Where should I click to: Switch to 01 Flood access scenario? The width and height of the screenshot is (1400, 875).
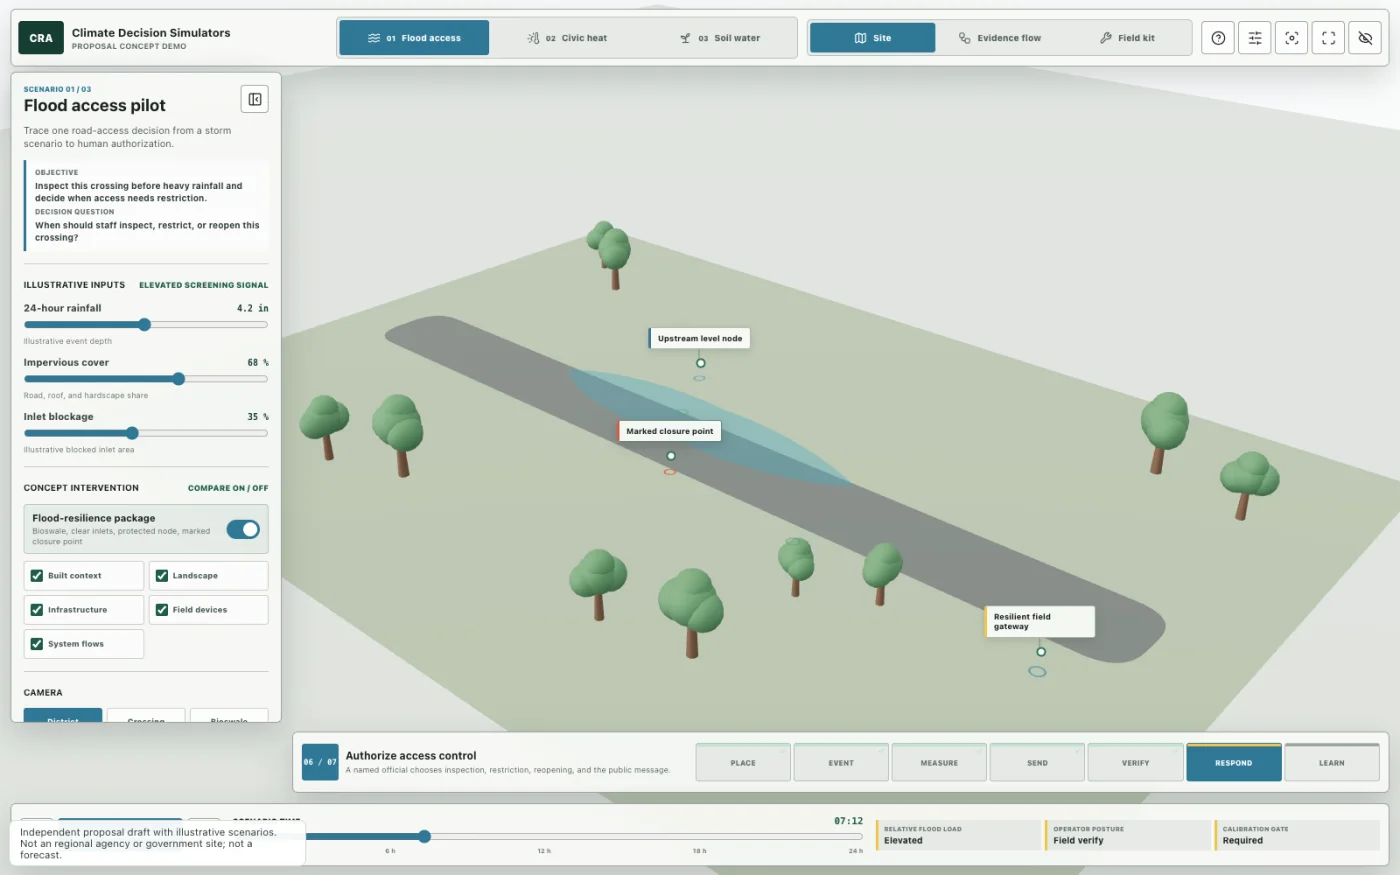(x=414, y=38)
